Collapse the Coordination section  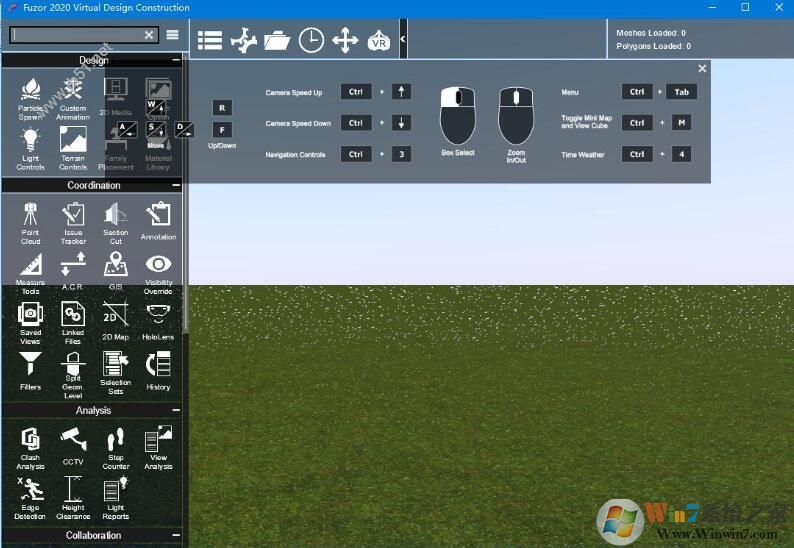point(176,186)
